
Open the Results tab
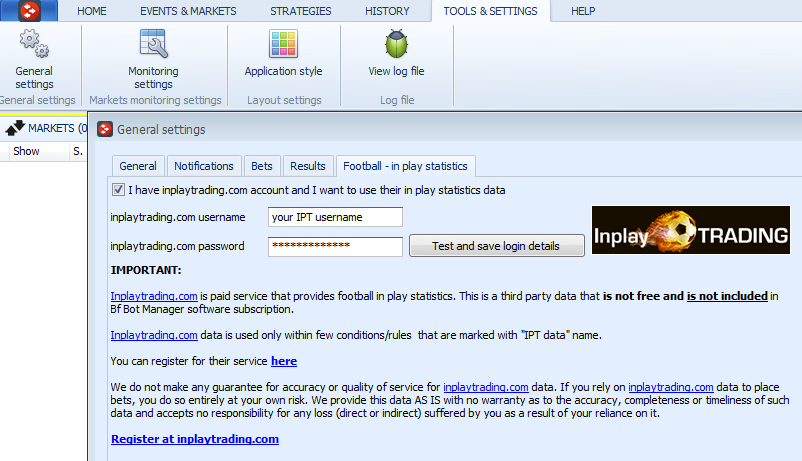pyautogui.click(x=308, y=166)
